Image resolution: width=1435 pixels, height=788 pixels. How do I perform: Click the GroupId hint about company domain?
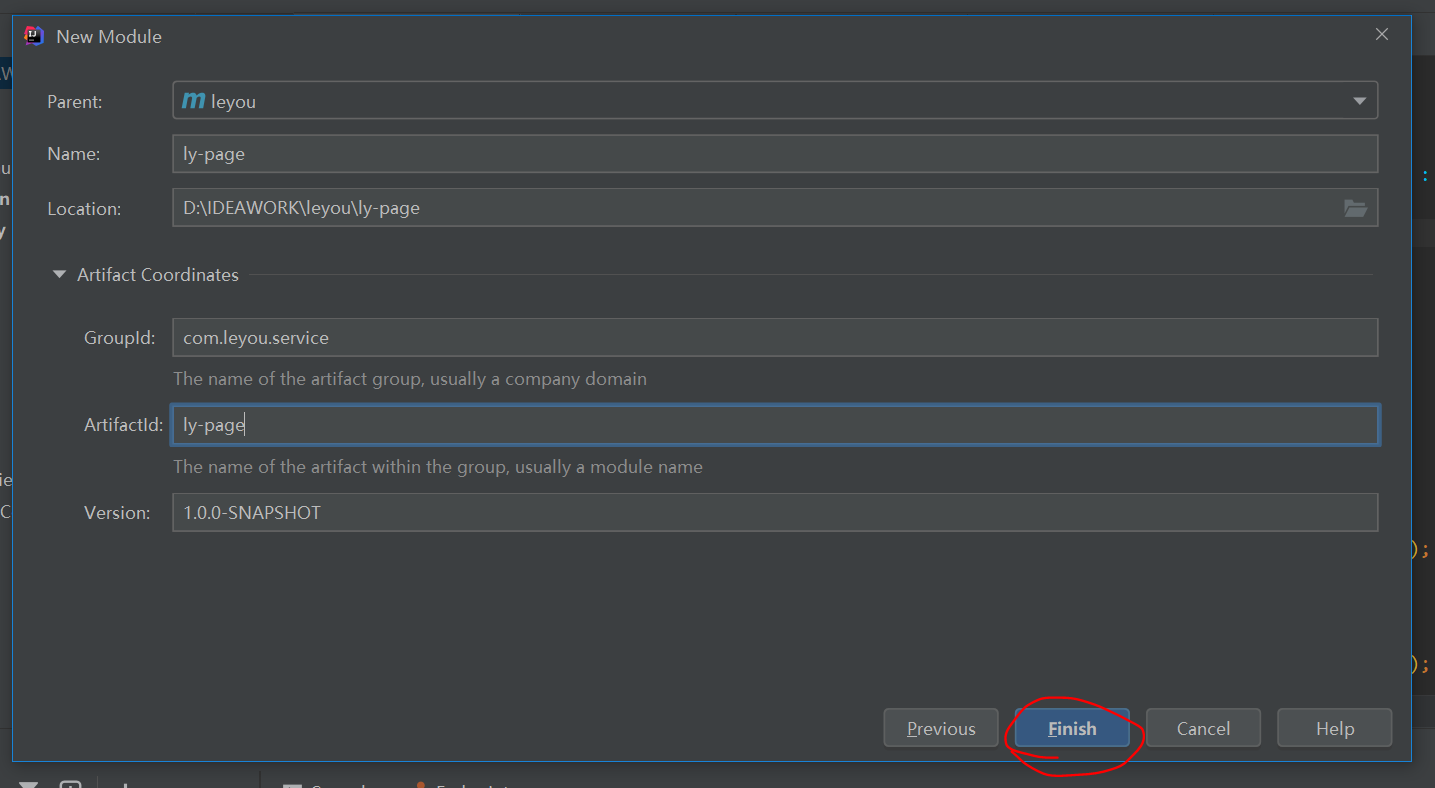point(410,379)
